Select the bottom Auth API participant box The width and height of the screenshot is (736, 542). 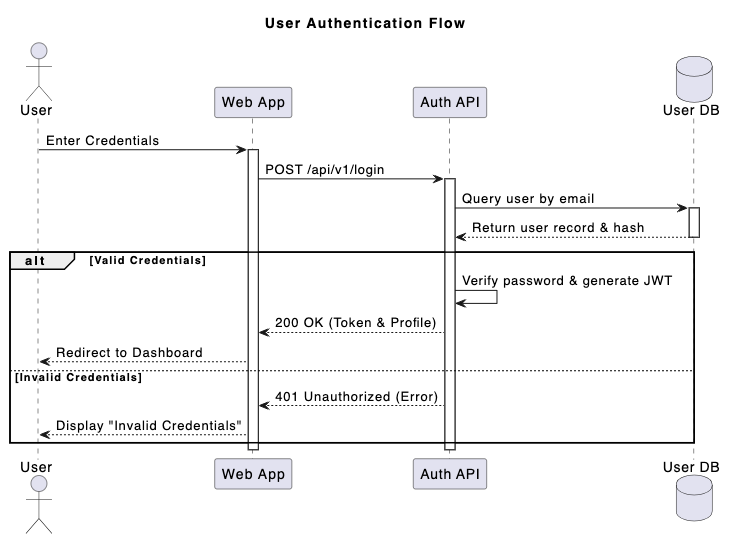450,474
